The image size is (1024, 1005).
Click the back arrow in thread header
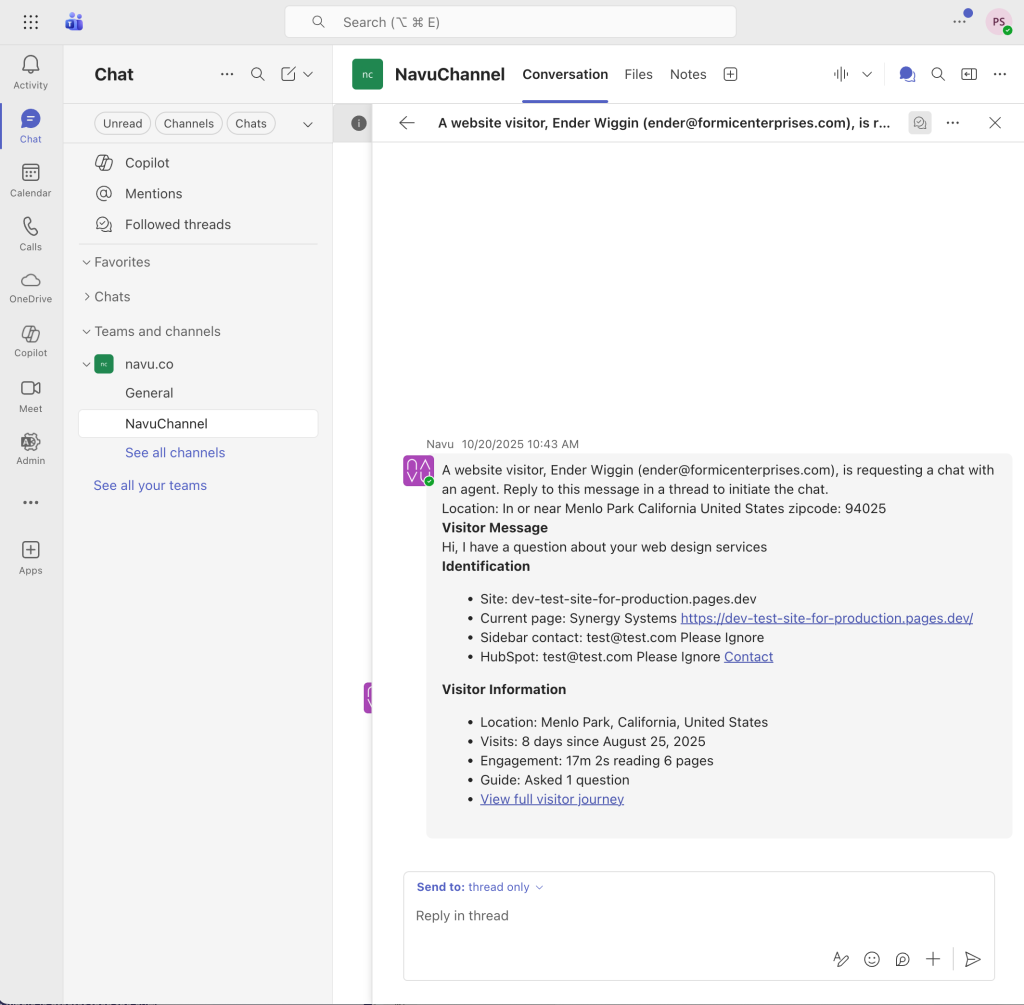(406, 123)
